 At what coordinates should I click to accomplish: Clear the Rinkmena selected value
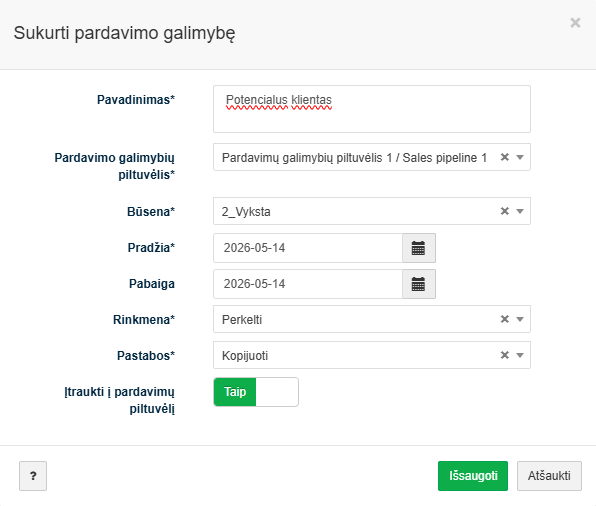tap(504, 319)
